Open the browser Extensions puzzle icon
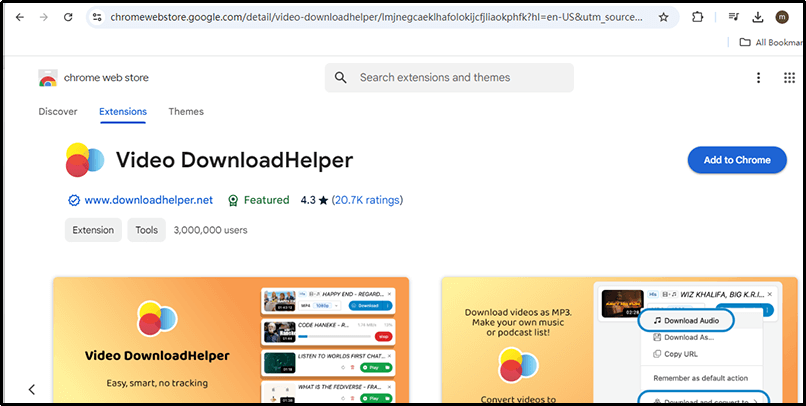This screenshot has height=406, width=806. point(698,18)
